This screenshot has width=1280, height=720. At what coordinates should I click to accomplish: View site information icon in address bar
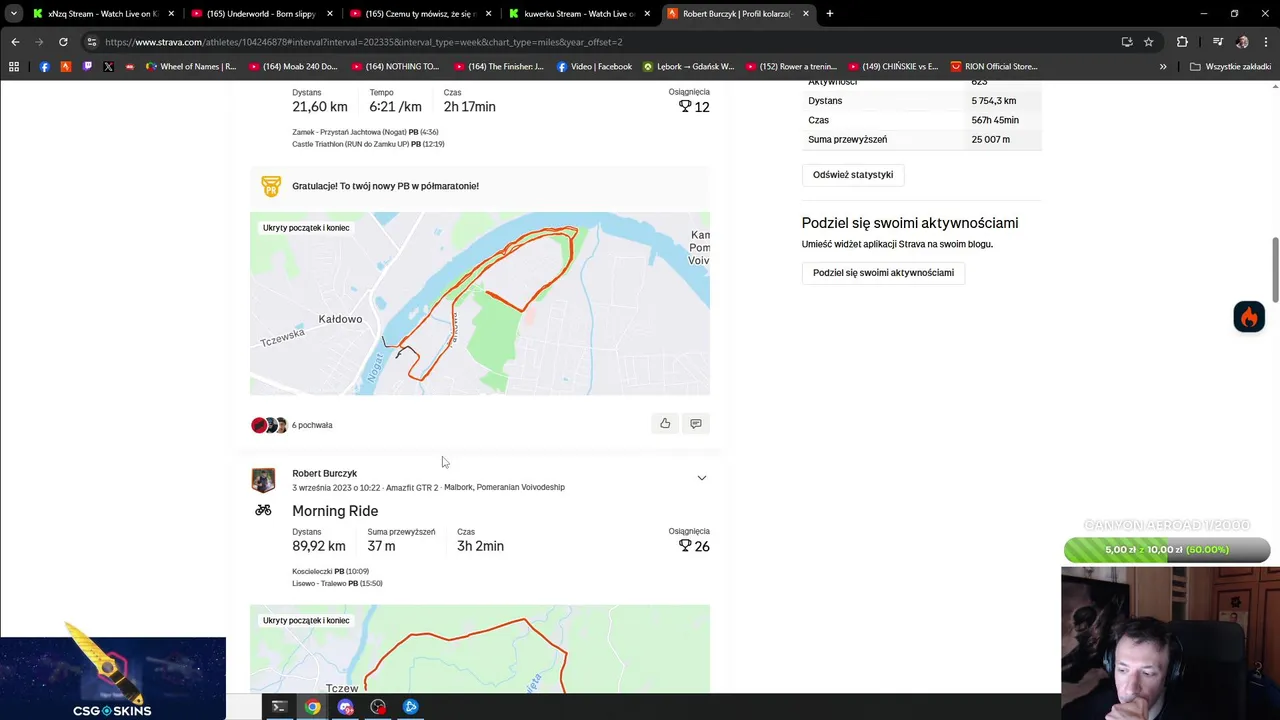(92, 42)
